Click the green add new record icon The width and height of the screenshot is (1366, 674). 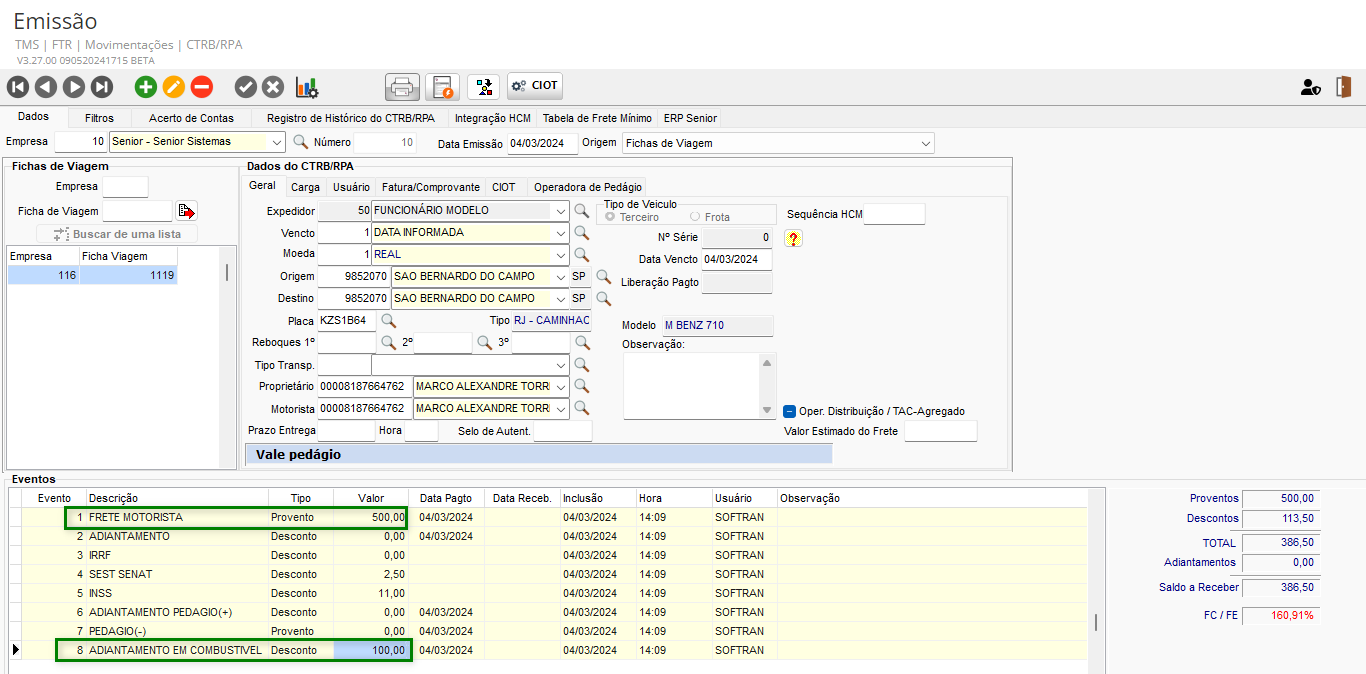point(146,87)
